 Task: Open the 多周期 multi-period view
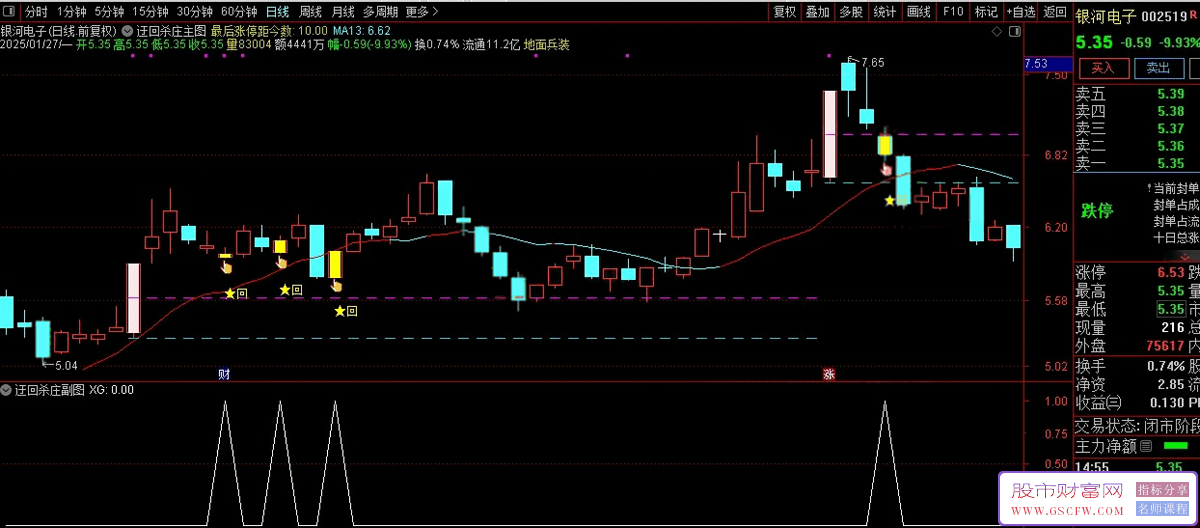pyautogui.click(x=380, y=12)
